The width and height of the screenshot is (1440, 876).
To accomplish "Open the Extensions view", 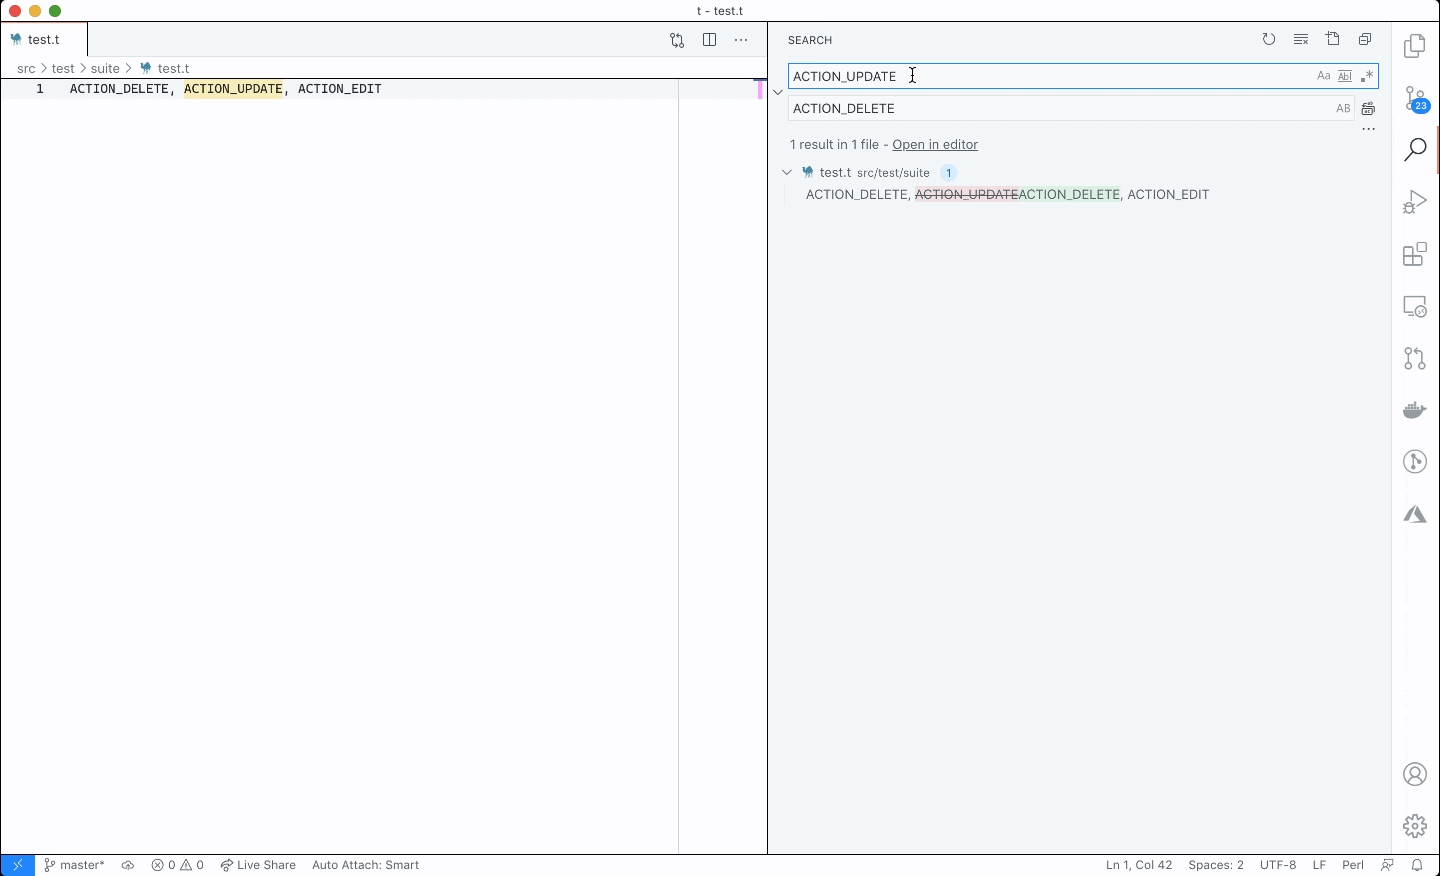I will (1415, 254).
